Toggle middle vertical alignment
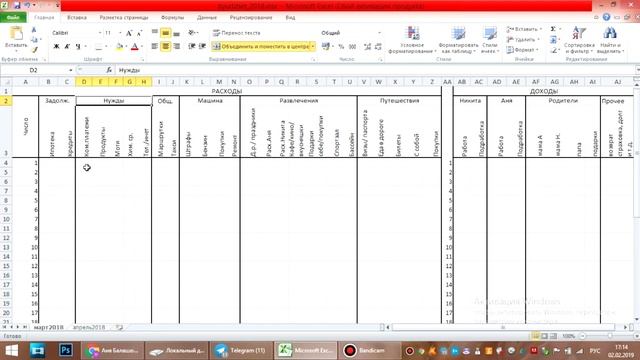 coord(165,33)
